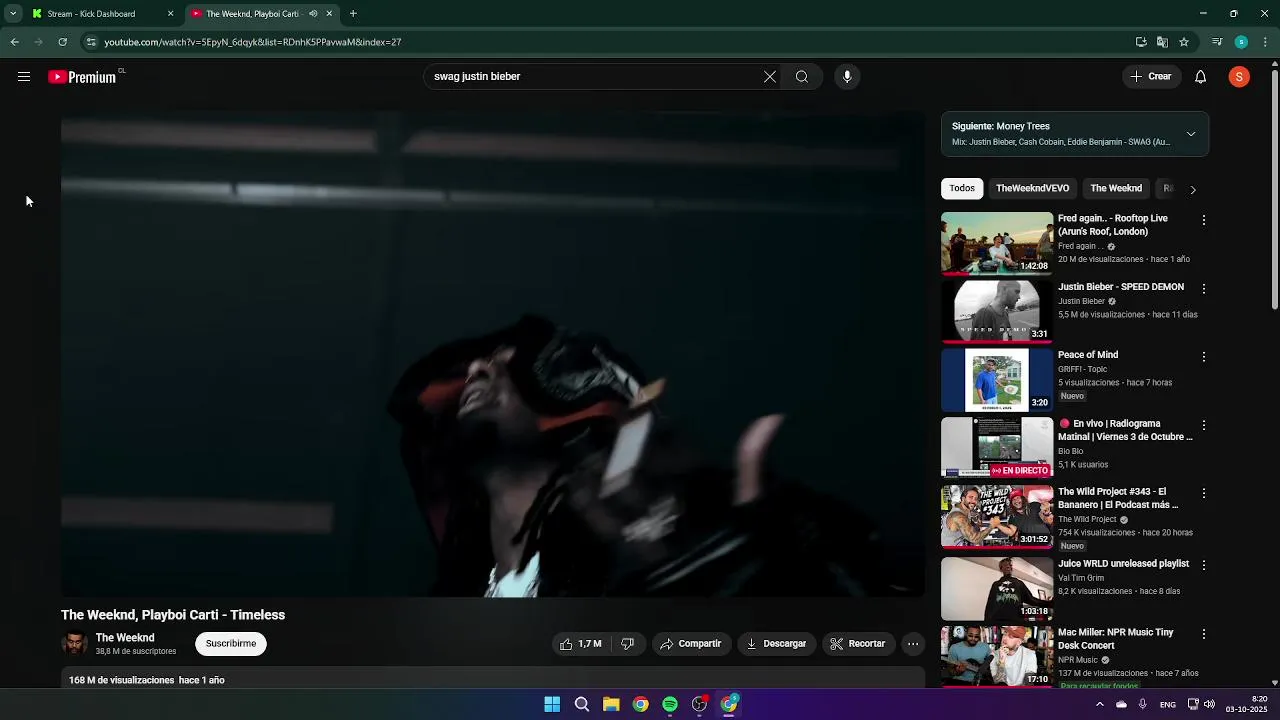Open Peace of Mind video title
The height and width of the screenshot is (720, 1280).
coord(1088,355)
